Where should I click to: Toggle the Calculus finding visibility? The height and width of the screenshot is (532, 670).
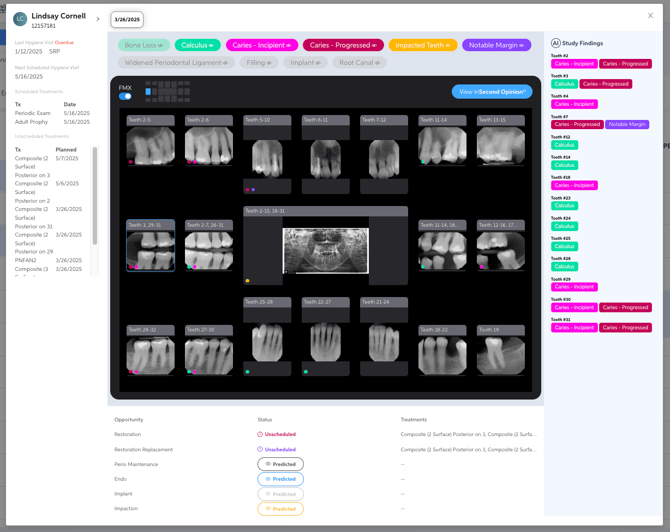197,45
